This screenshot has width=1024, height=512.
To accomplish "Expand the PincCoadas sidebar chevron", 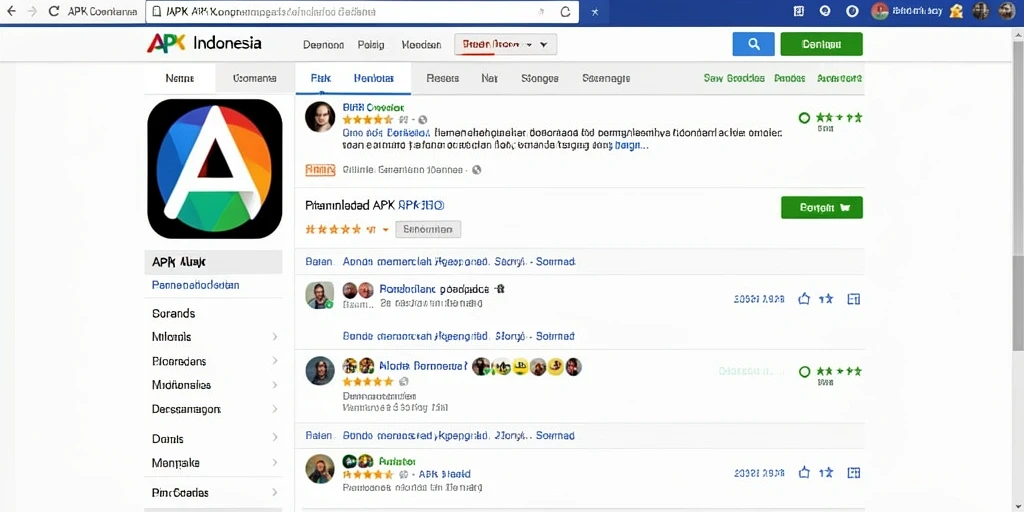I will (275, 492).
